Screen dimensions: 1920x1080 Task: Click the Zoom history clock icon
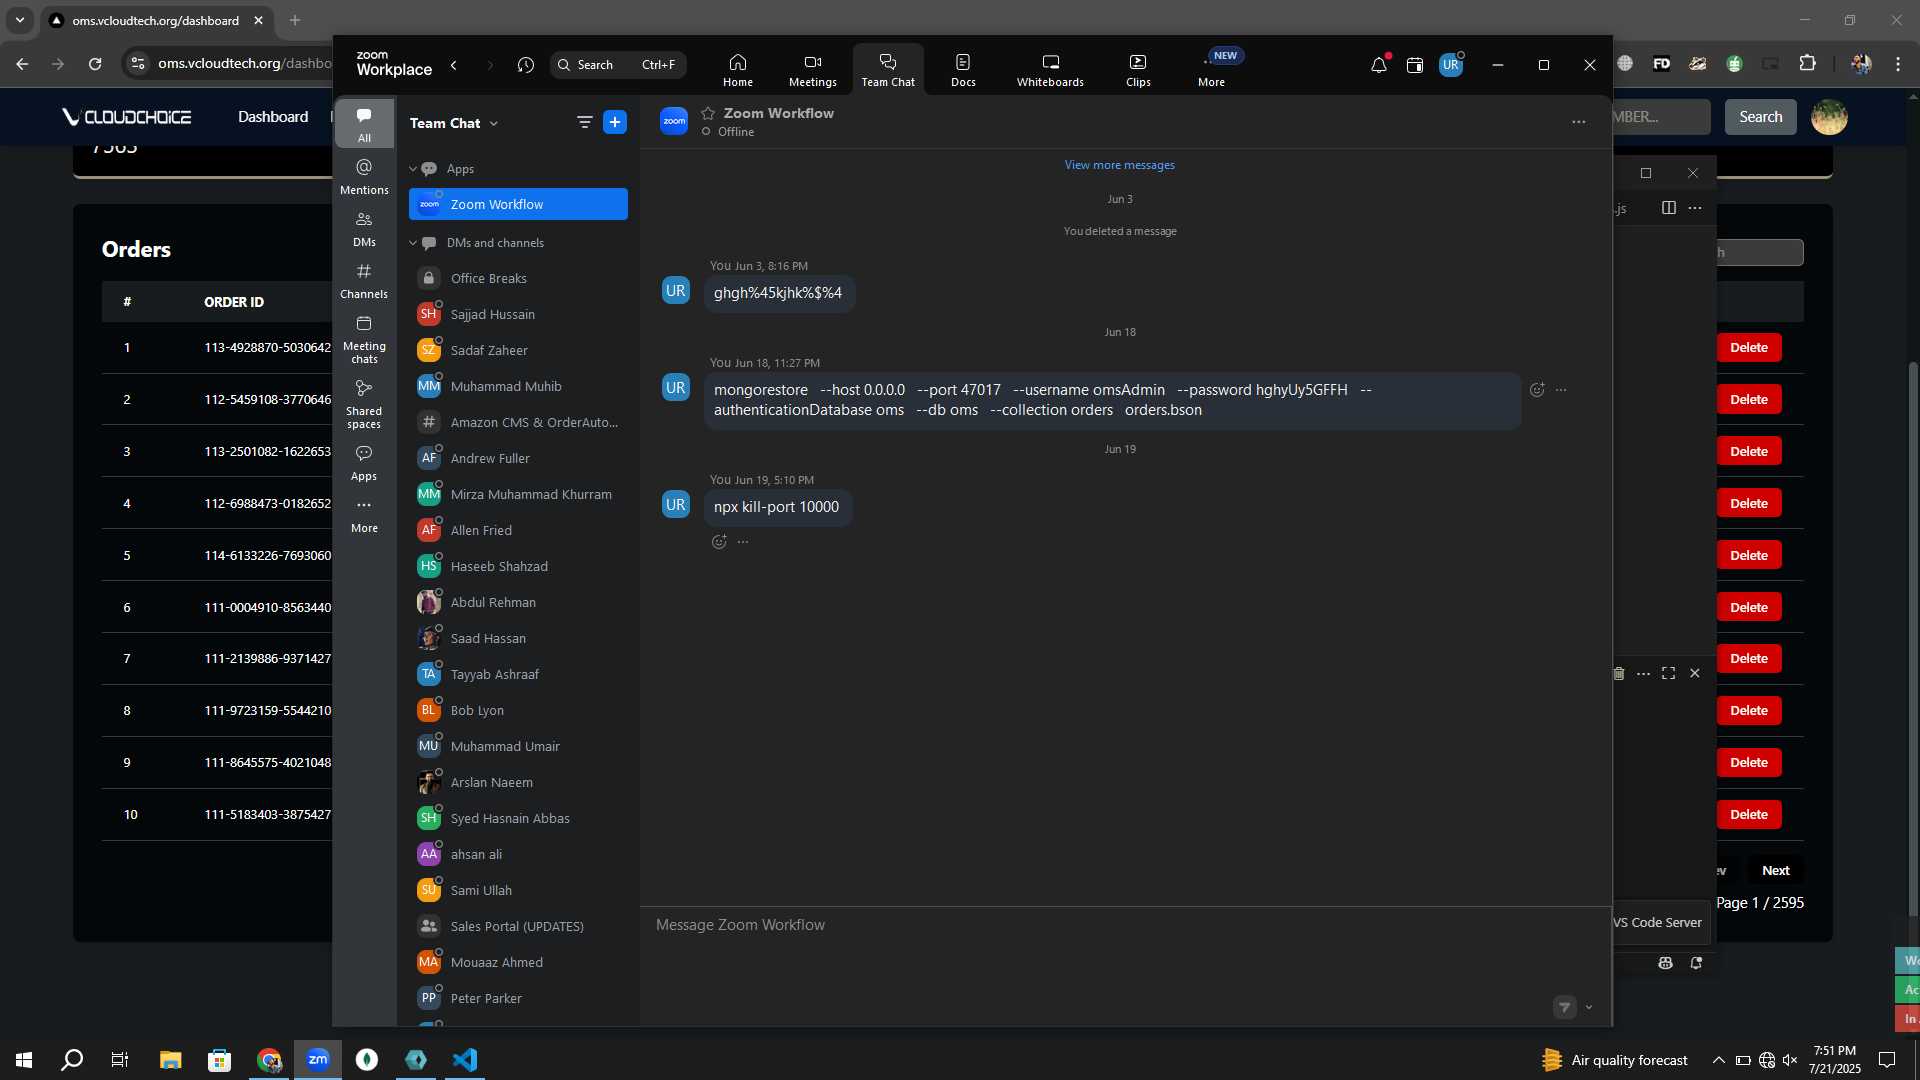coord(526,65)
